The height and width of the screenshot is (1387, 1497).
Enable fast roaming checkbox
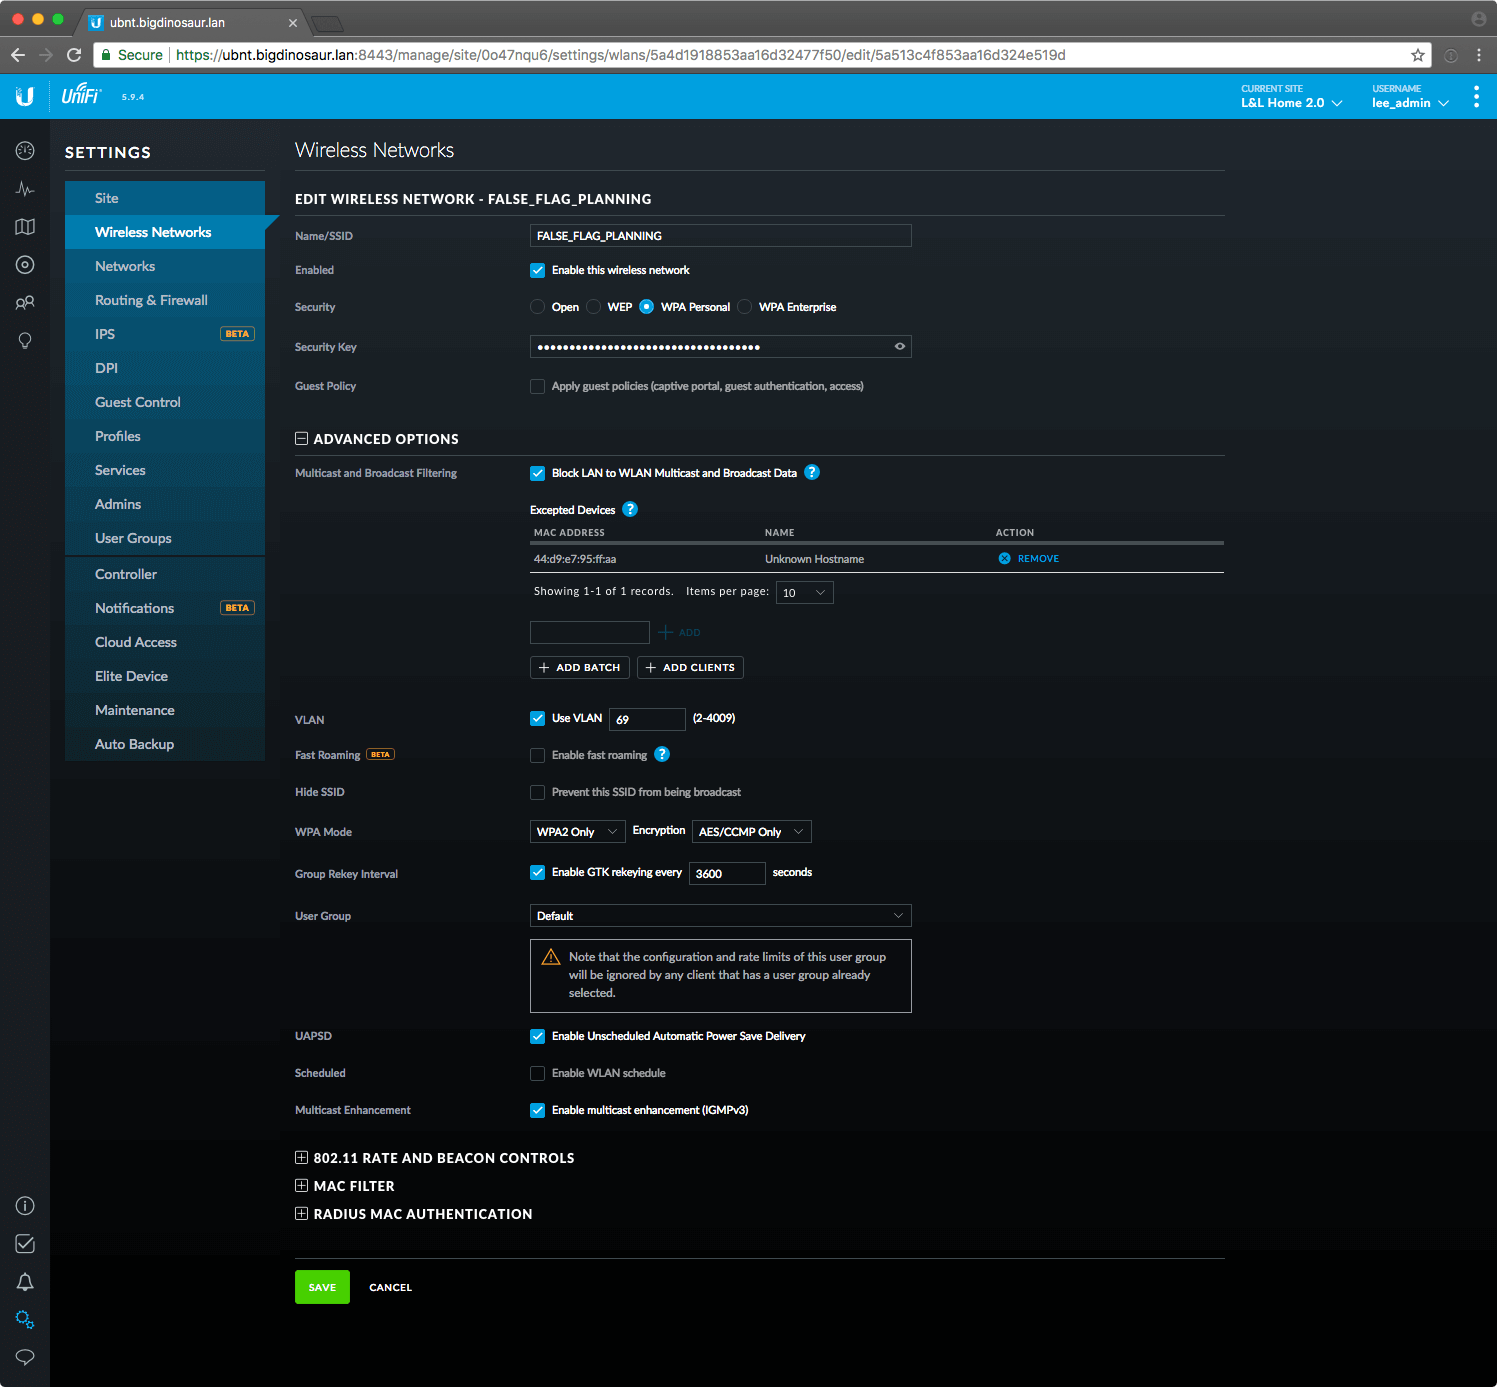click(538, 755)
